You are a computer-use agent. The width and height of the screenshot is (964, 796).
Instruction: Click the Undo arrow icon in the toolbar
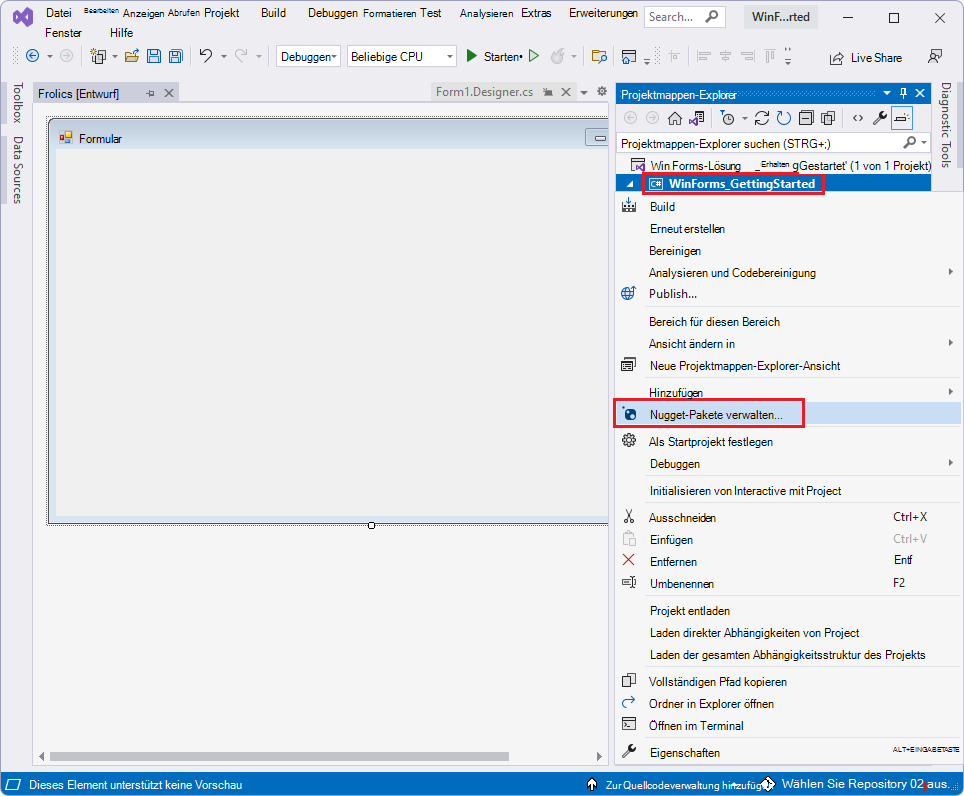pyautogui.click(x=206, y=57)
